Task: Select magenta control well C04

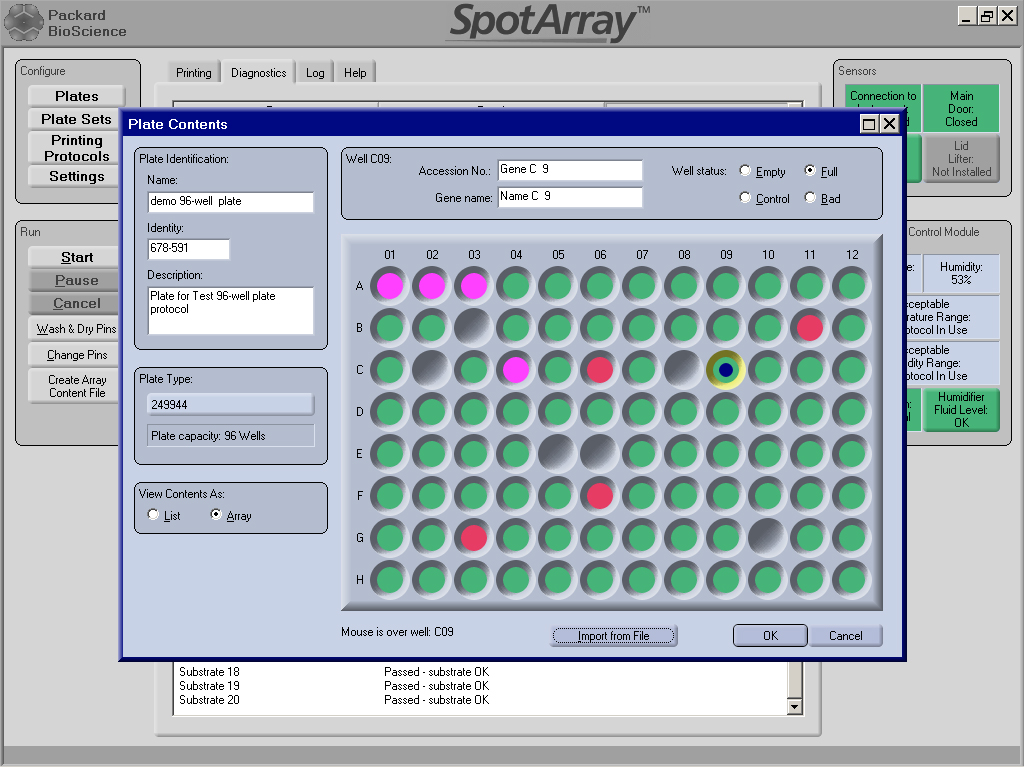Action: pyautogui.click(x=516, y=370)
